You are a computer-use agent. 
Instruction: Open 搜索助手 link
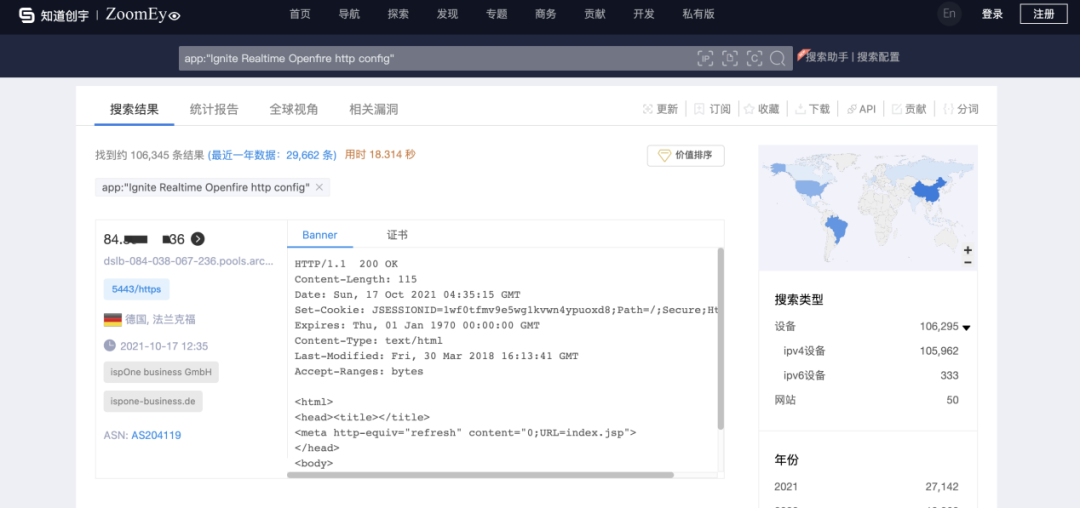point(827,57)
